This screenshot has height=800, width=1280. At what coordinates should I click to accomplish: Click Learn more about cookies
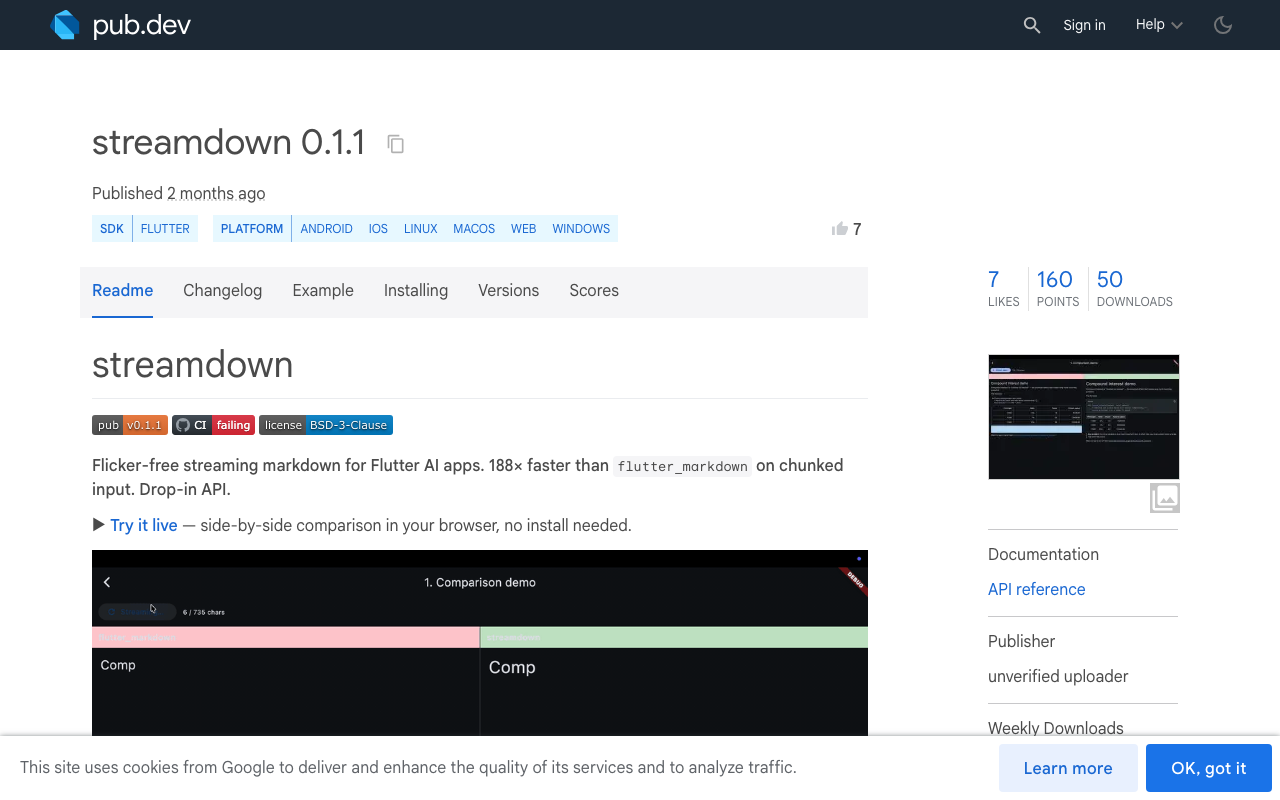click(1068, 768)
